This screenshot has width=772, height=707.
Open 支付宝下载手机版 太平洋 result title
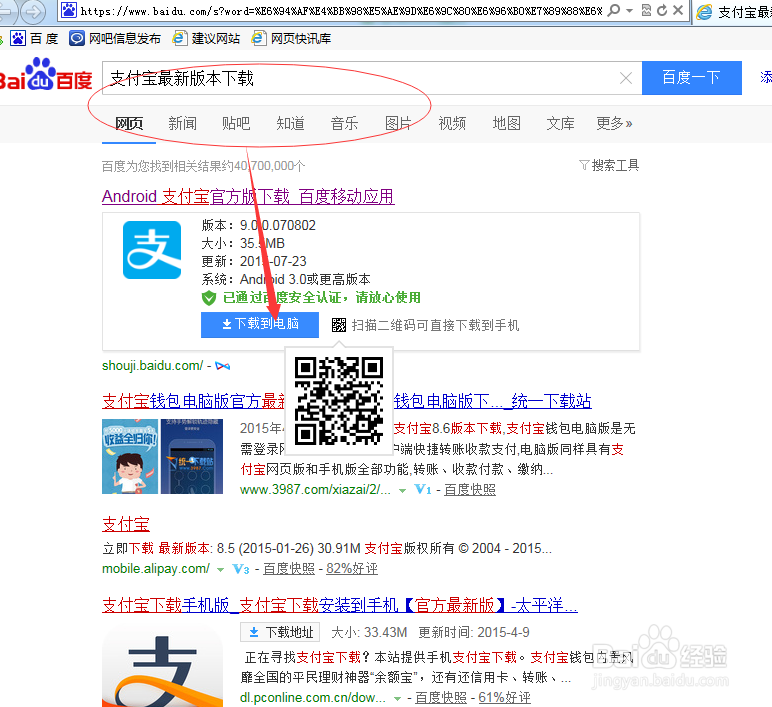pyautogui.click(x=340, y=605)
